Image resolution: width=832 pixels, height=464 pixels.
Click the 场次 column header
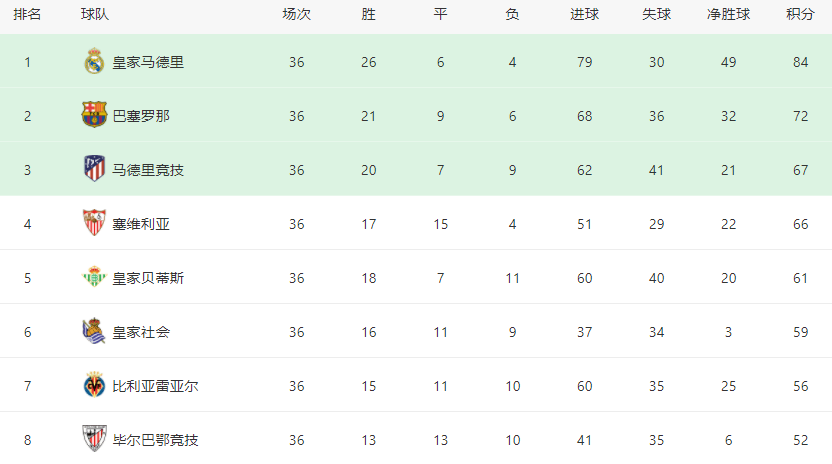297,14
